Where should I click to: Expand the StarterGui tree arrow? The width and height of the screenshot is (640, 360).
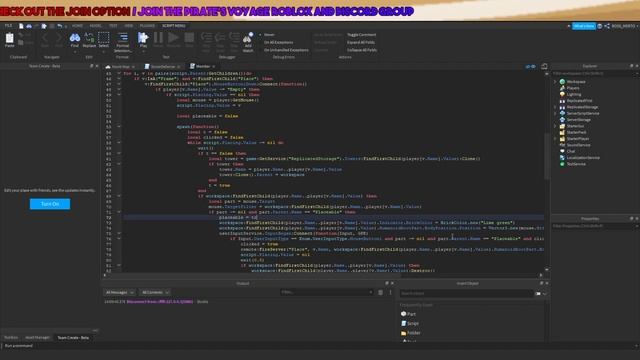(555, 126)
